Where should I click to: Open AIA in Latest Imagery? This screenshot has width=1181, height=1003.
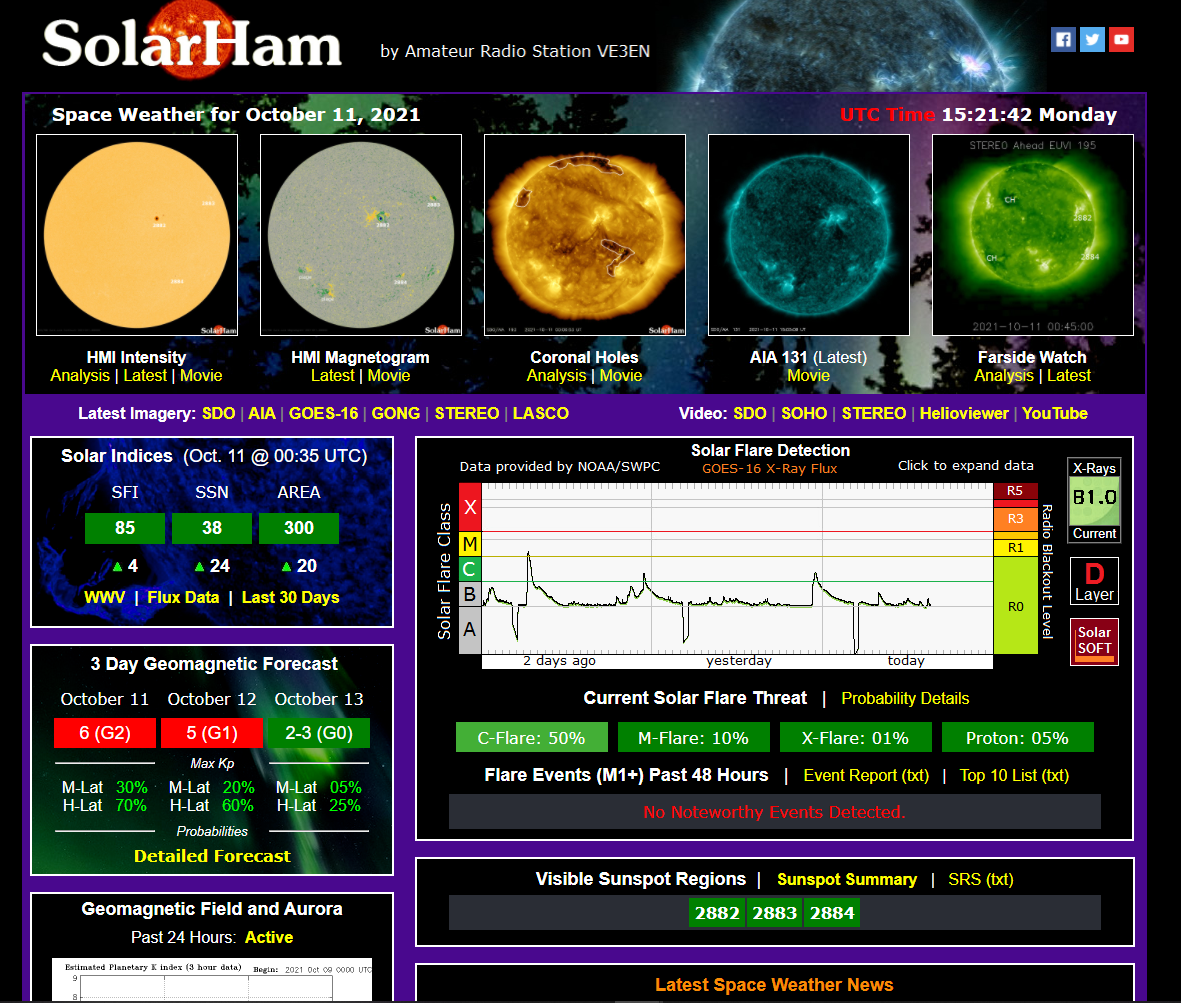click(x=262, y=413)
